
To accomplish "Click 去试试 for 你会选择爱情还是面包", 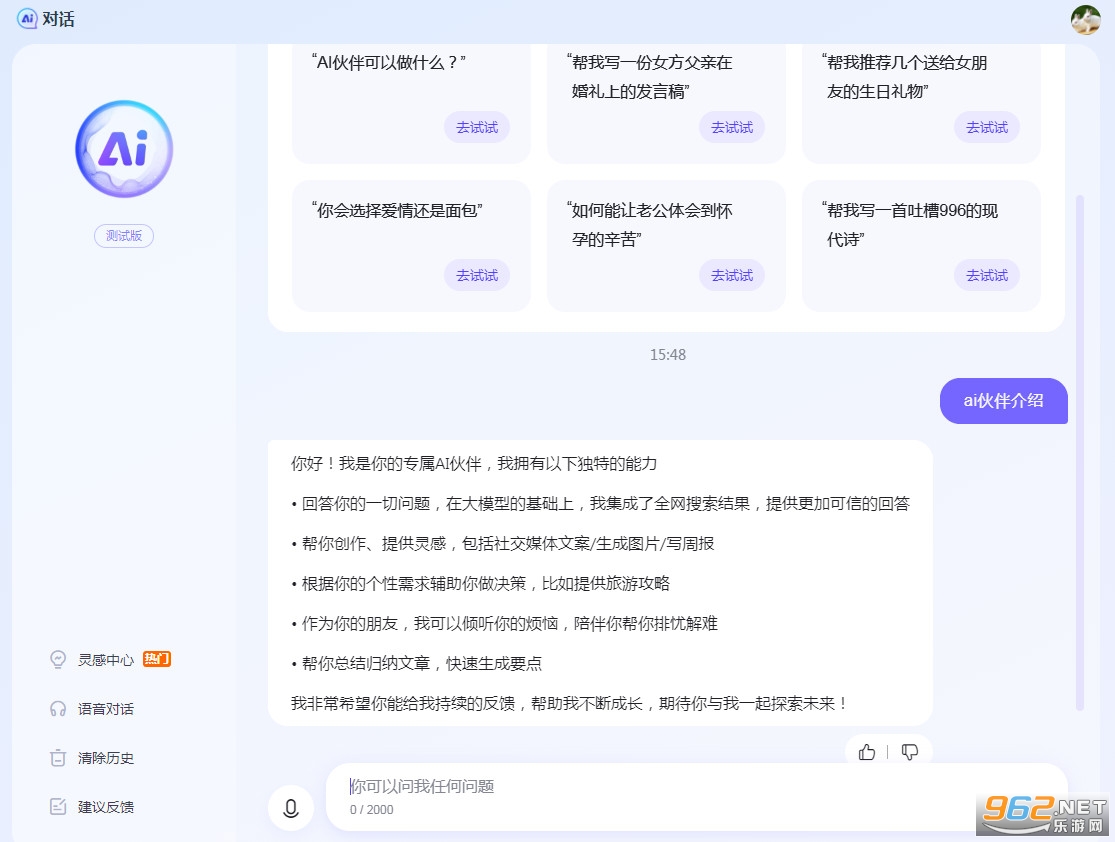I will [x=477, y=275].
